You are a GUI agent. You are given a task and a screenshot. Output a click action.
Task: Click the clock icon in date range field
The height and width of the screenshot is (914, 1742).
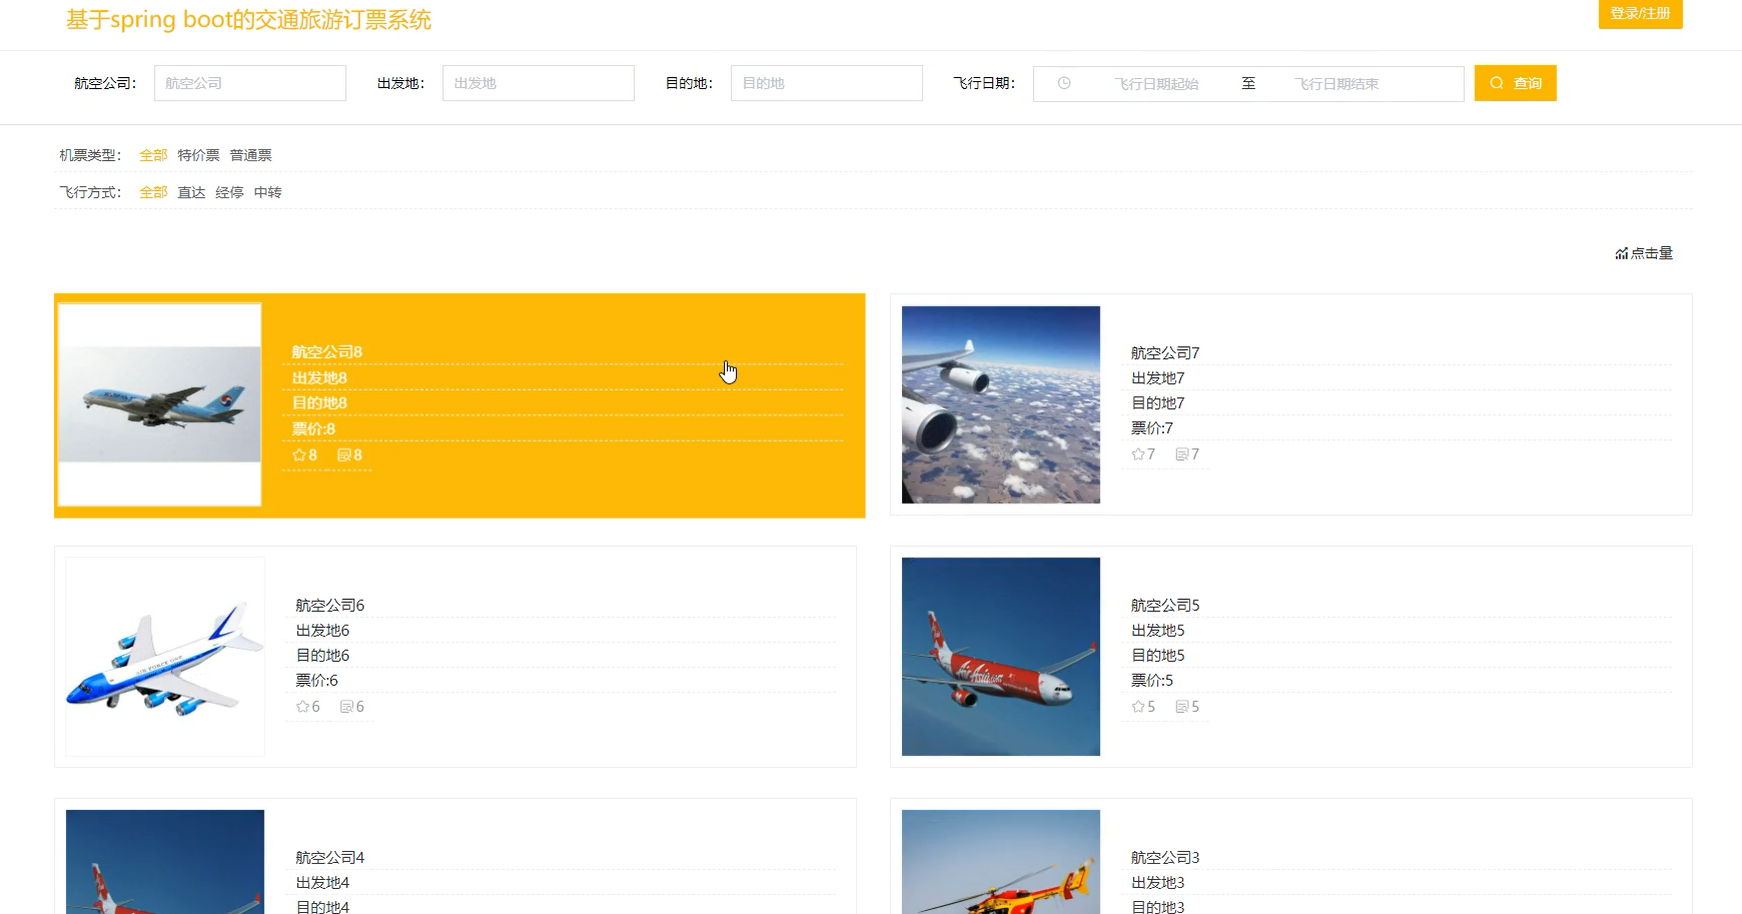point(1064,84)
